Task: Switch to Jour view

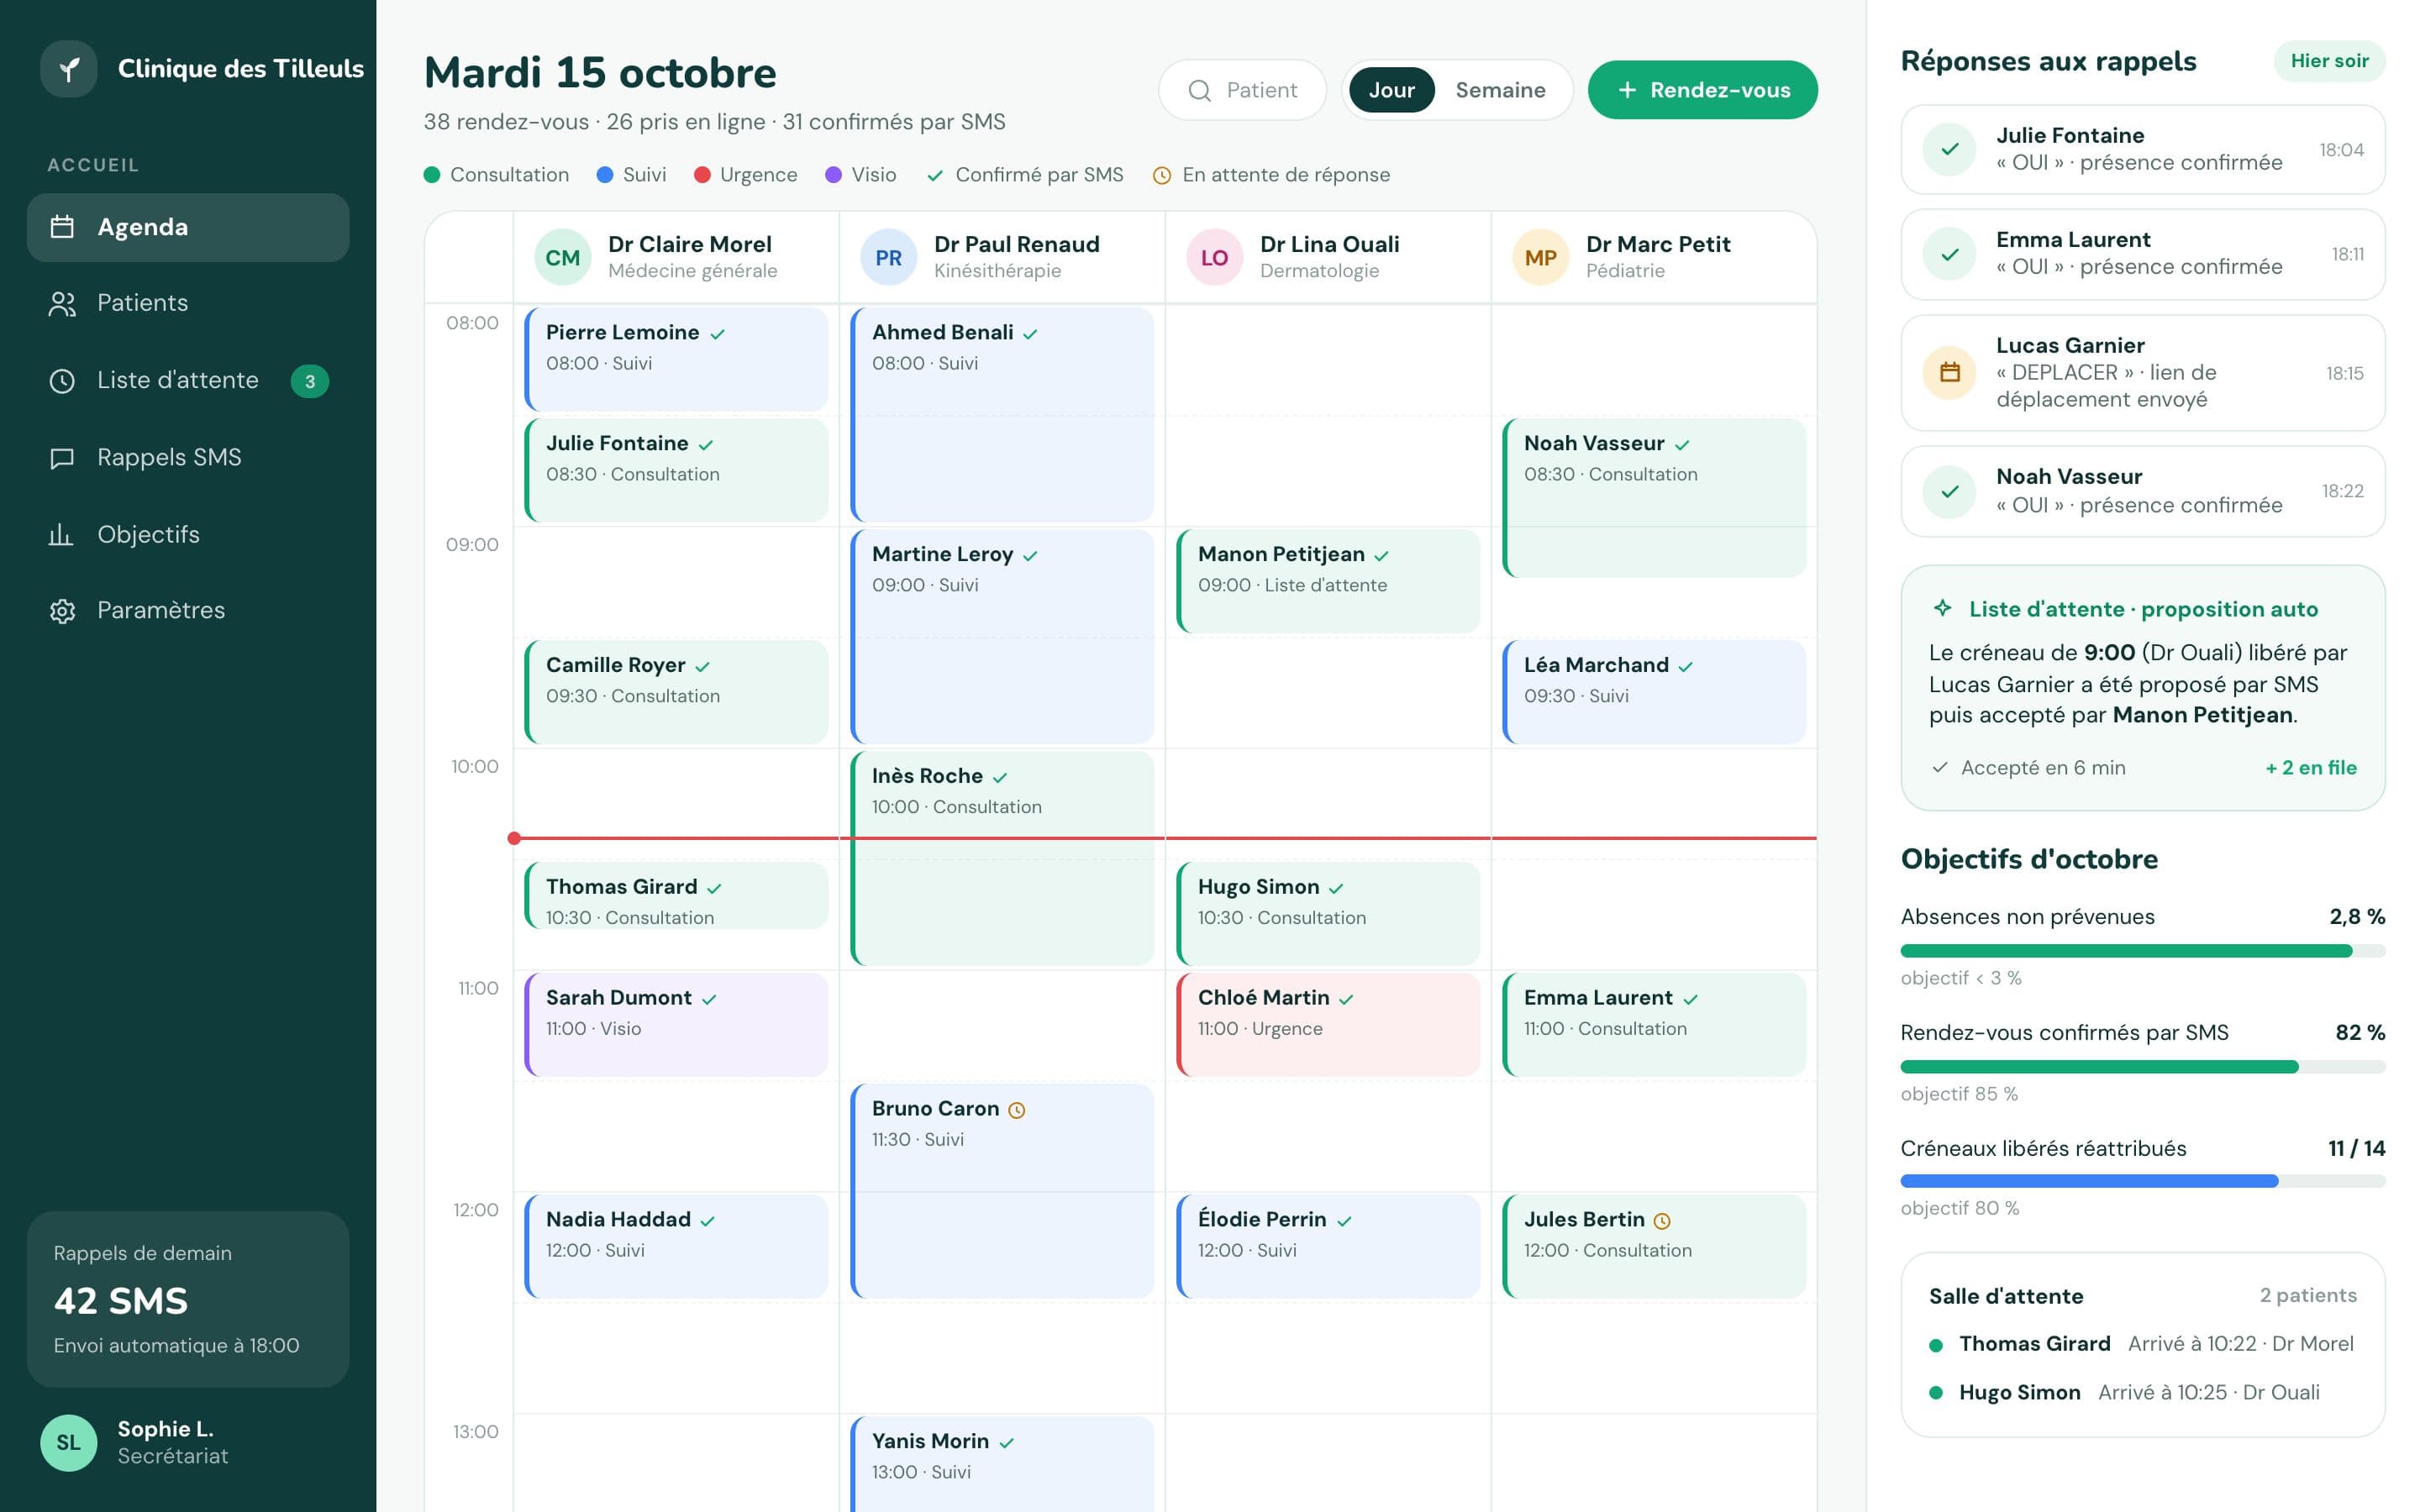Action: (1391, 90)
